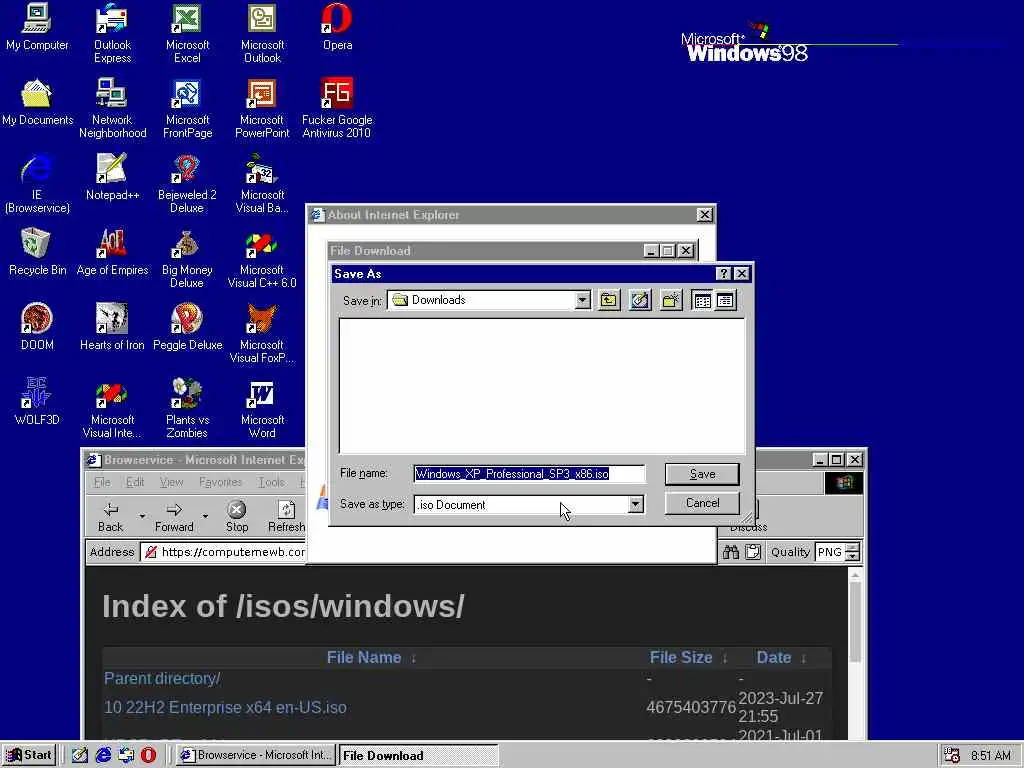1024x768 pixels.
Task: Switch to Browservice taskbar button
Action: (x=257, y=755)
